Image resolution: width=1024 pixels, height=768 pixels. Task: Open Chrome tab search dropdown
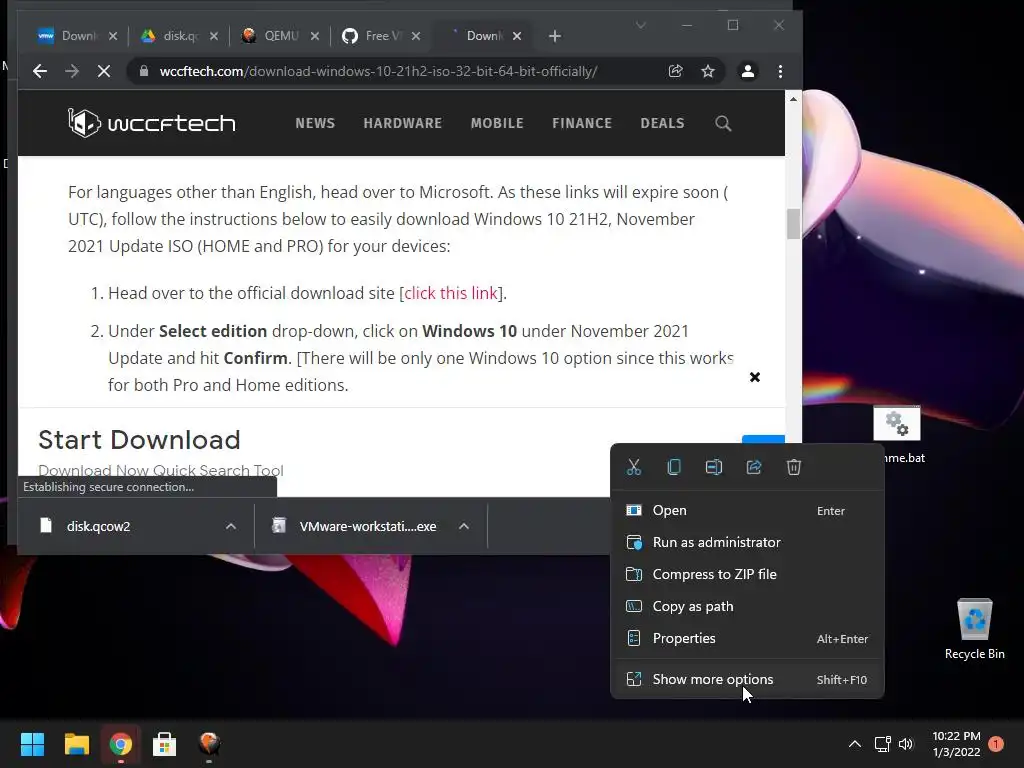pos(641,25)
